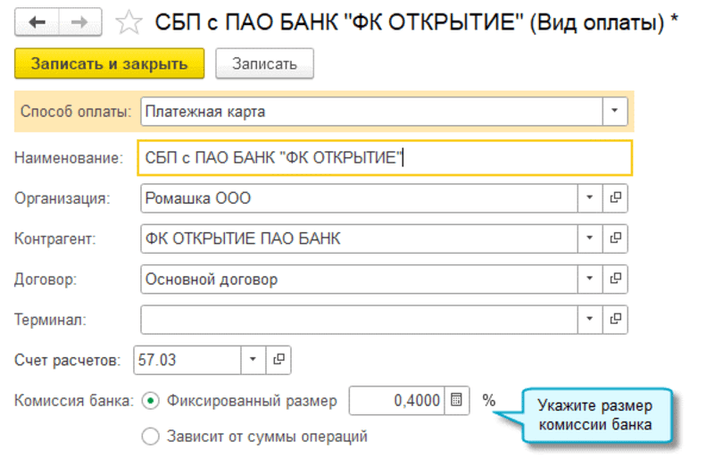The height and width of the screenshot is (468, 714).
Task: Expand the Способ оплаты dropdown
Action: point(615,111)
